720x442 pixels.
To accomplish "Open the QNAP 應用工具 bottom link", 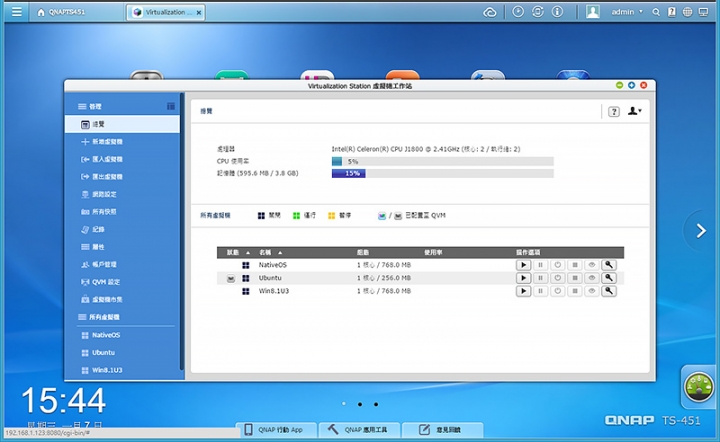I will click(358, 430).
